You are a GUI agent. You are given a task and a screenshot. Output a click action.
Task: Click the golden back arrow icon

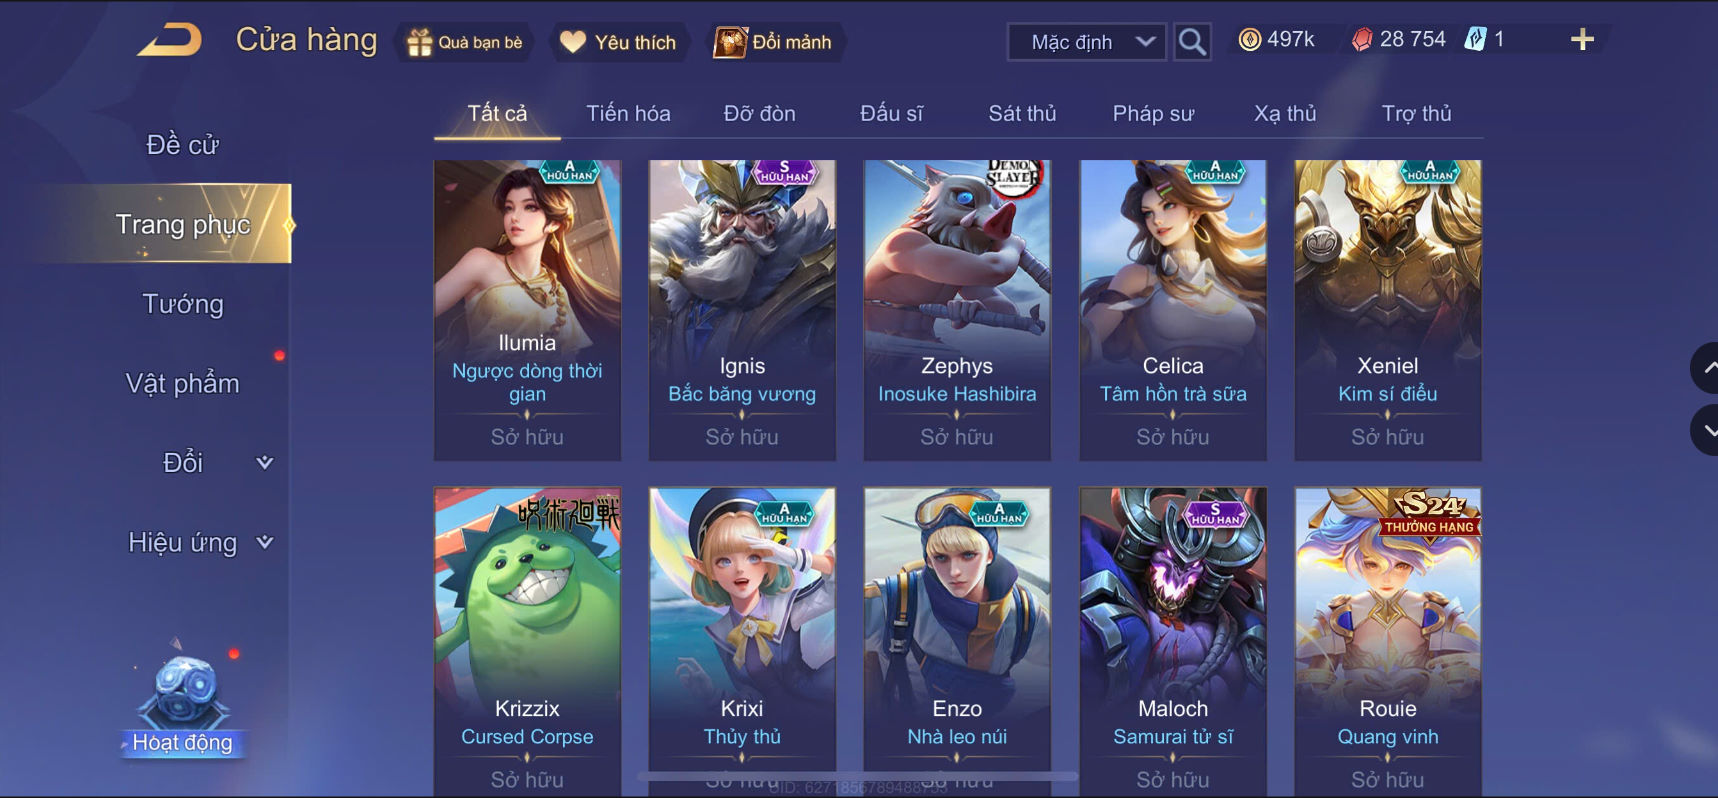coord(169,40)
